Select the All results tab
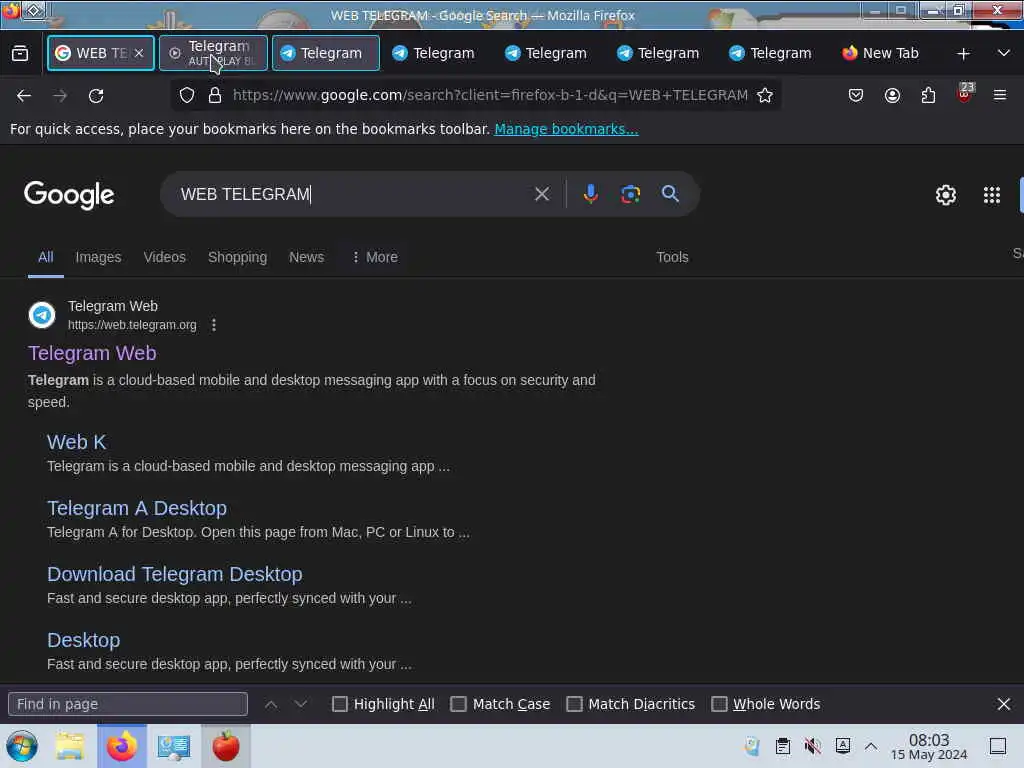Image resolution: width=1024 pixels, height=768 pixels. pos(45,257)
